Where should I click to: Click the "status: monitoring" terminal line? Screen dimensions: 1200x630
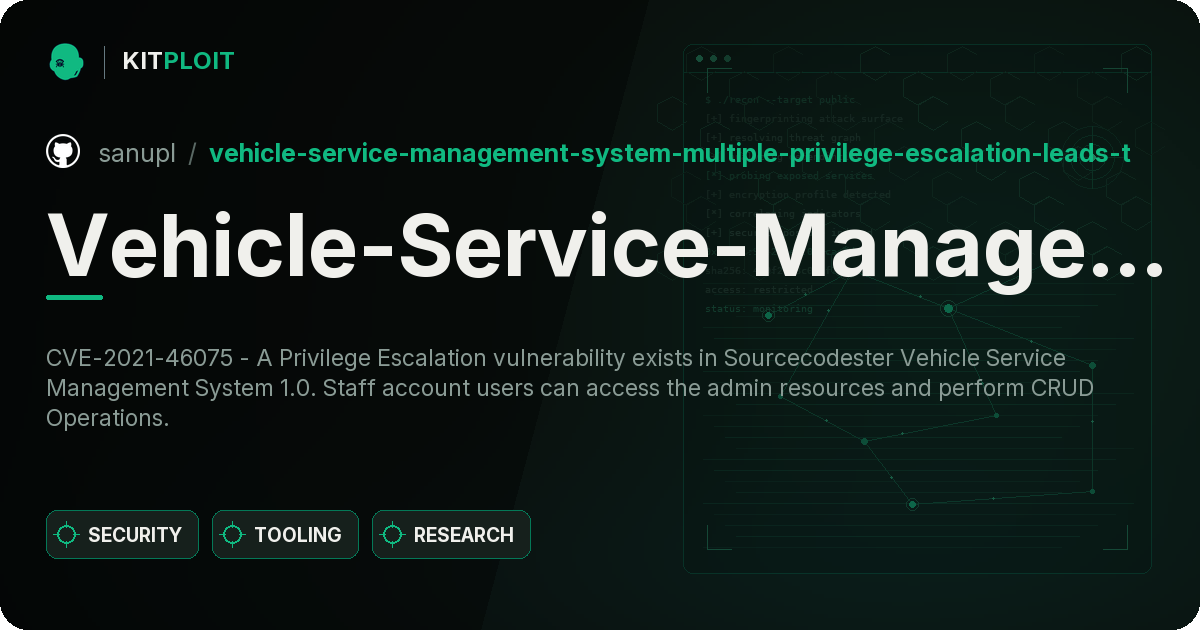click(x=759, y=309)
